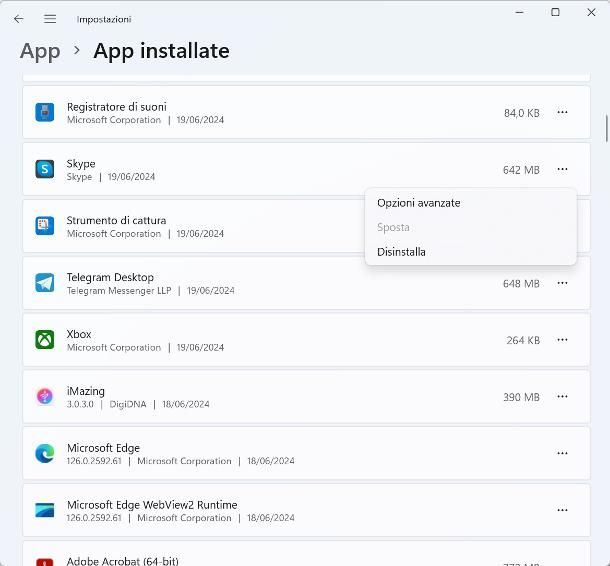Click the back arrow in the Impostazioni window
This screenshot has height=566, width=610.
tap(18, 19)
